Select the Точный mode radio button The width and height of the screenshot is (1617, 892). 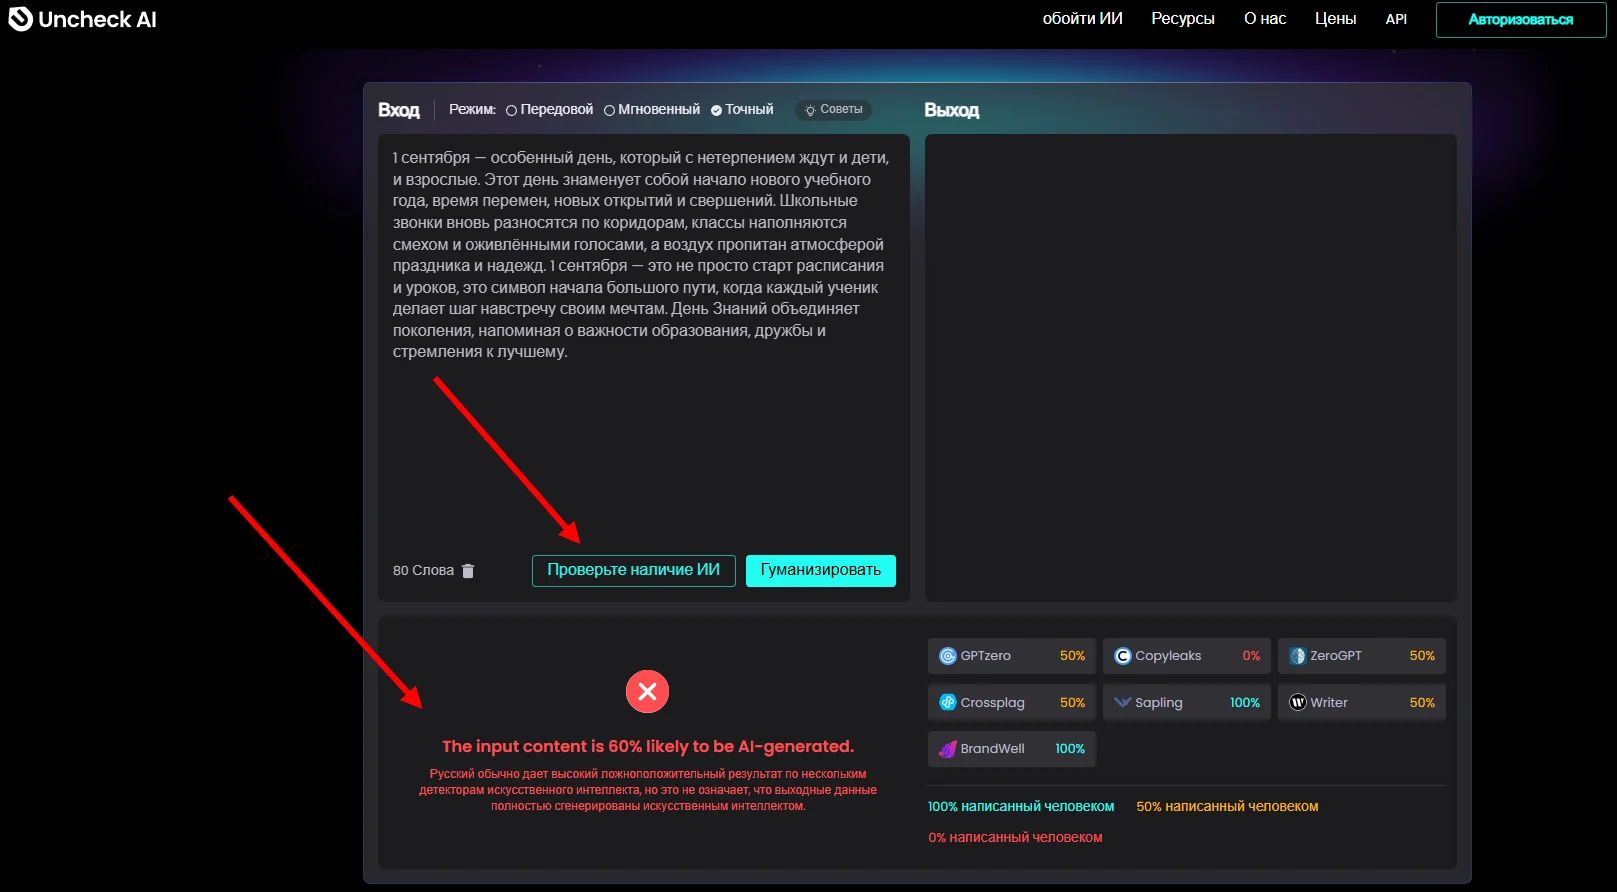point(716,110)
